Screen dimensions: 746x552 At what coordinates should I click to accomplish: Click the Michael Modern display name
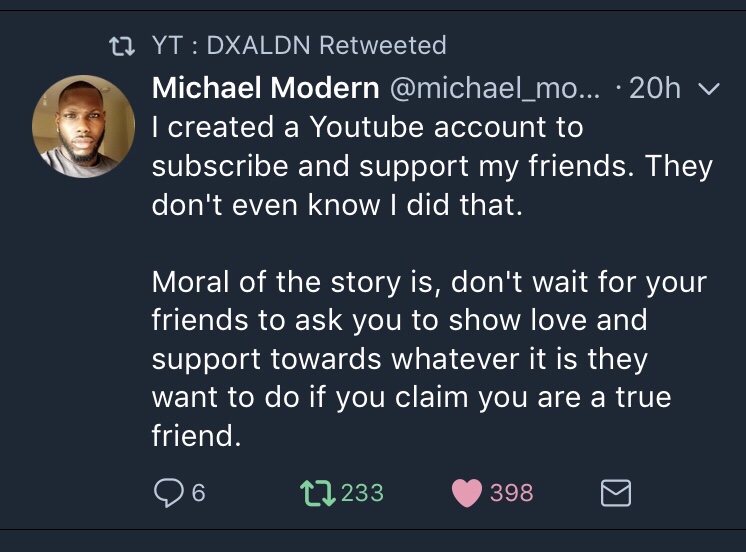click(x=265, y=89)
